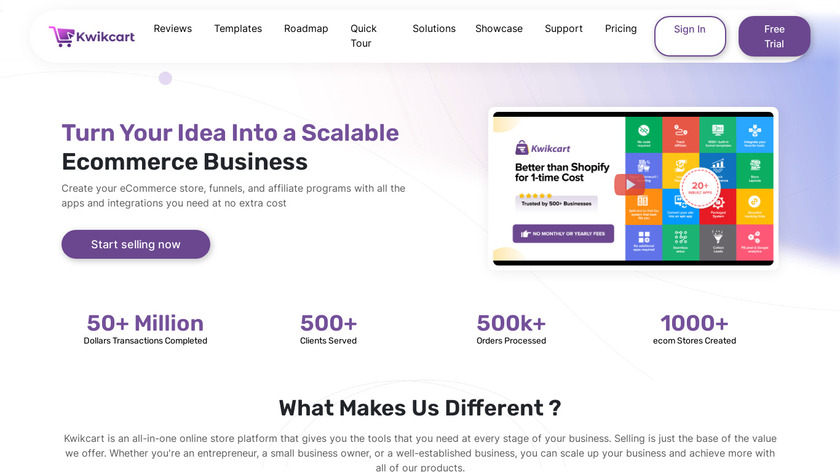
Task: Click the 'Start selling now' button
Action: click(x=136, y=244)
